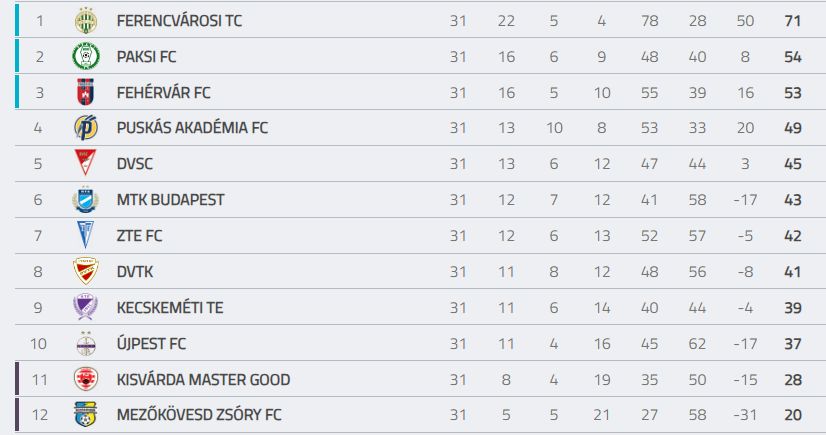Select the Puskás Akadémia FC logo
Viewport: 826px width, 435px height.
(x=85, y=127)
